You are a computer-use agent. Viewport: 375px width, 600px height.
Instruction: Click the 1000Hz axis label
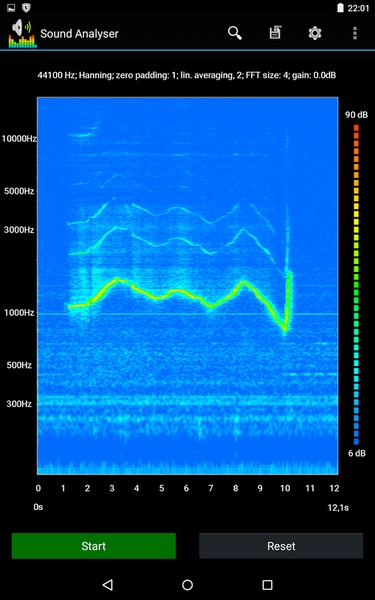(x=19, y=313)
